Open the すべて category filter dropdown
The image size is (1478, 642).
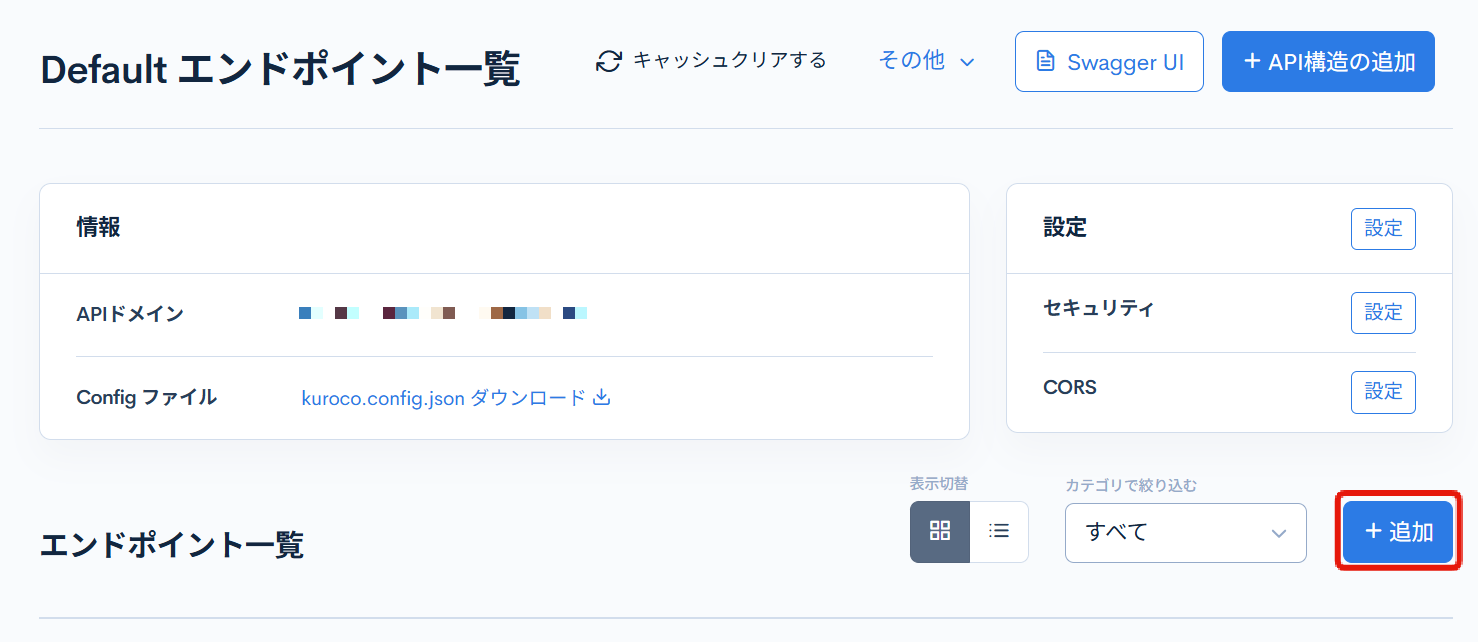tap(1185, 532)
